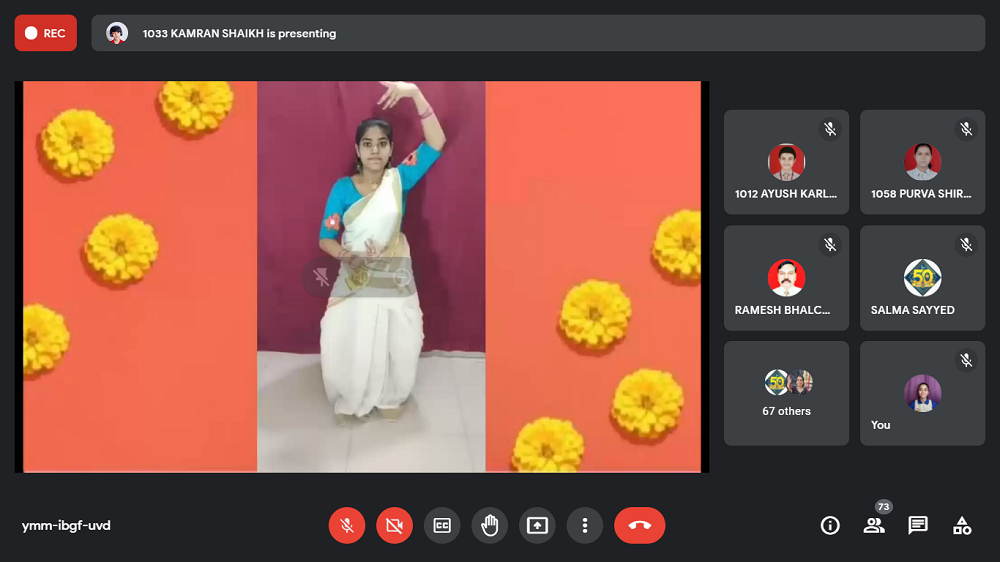Click mute icon on 1058 PURVA SHIR tile

click(966, 129)
